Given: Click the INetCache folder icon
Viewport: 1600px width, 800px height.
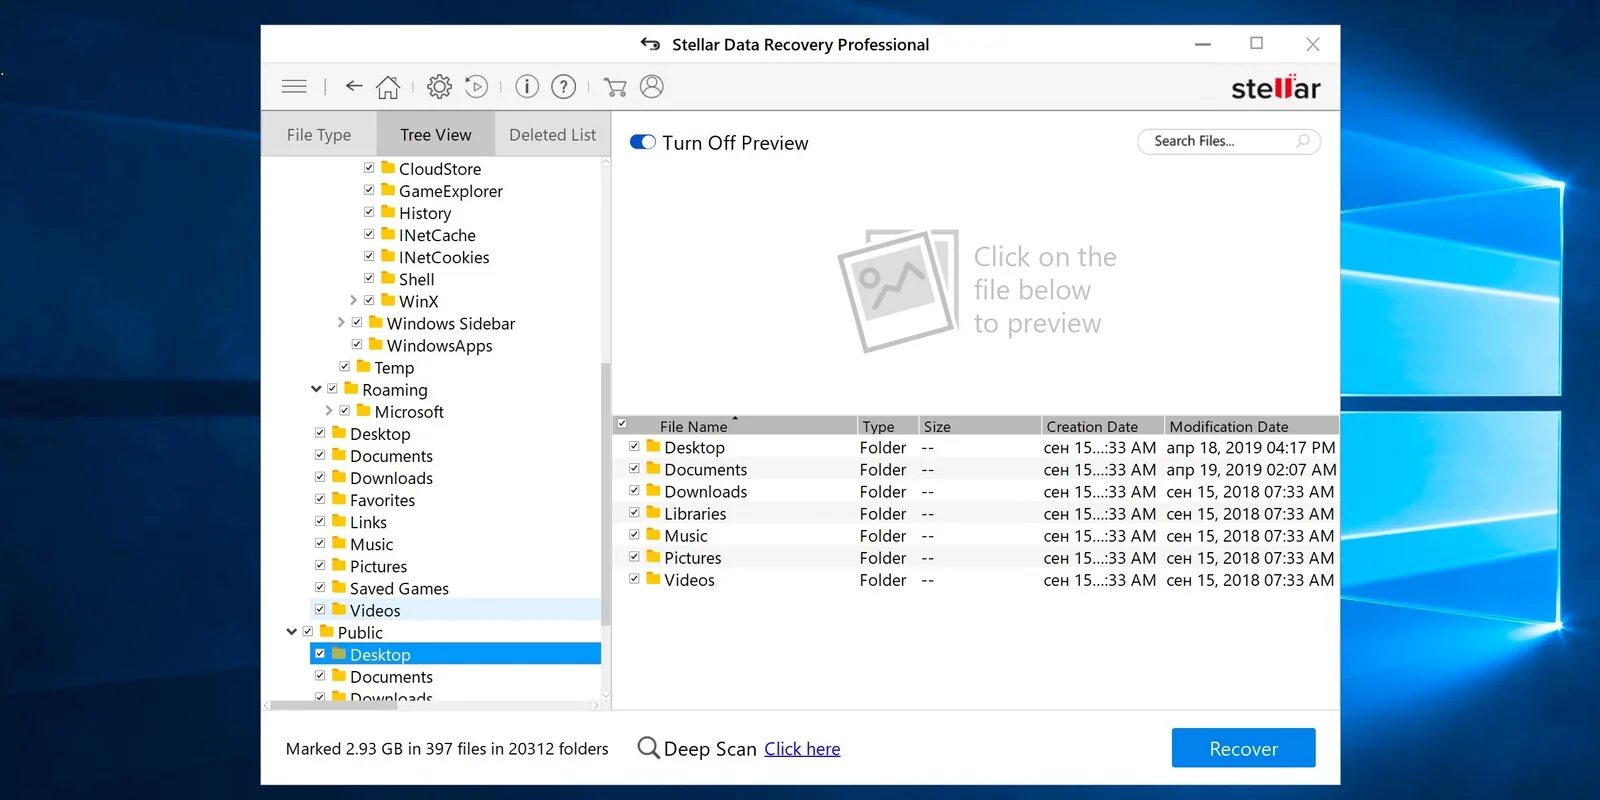Looking at the screenshot, I should 388,234.
